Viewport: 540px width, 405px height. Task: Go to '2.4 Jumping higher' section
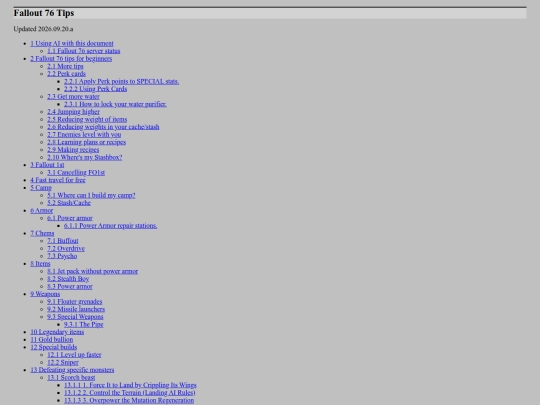tap(73, 112)
